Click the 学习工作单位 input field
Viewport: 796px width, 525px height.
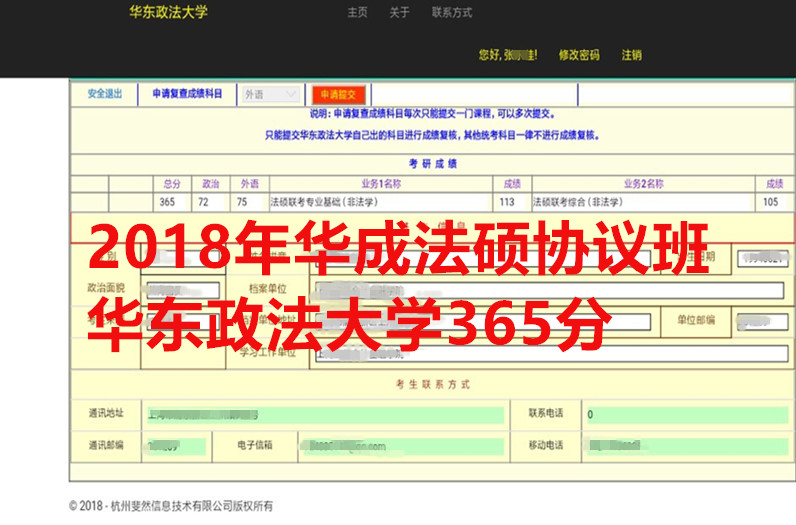coord(551,353)
